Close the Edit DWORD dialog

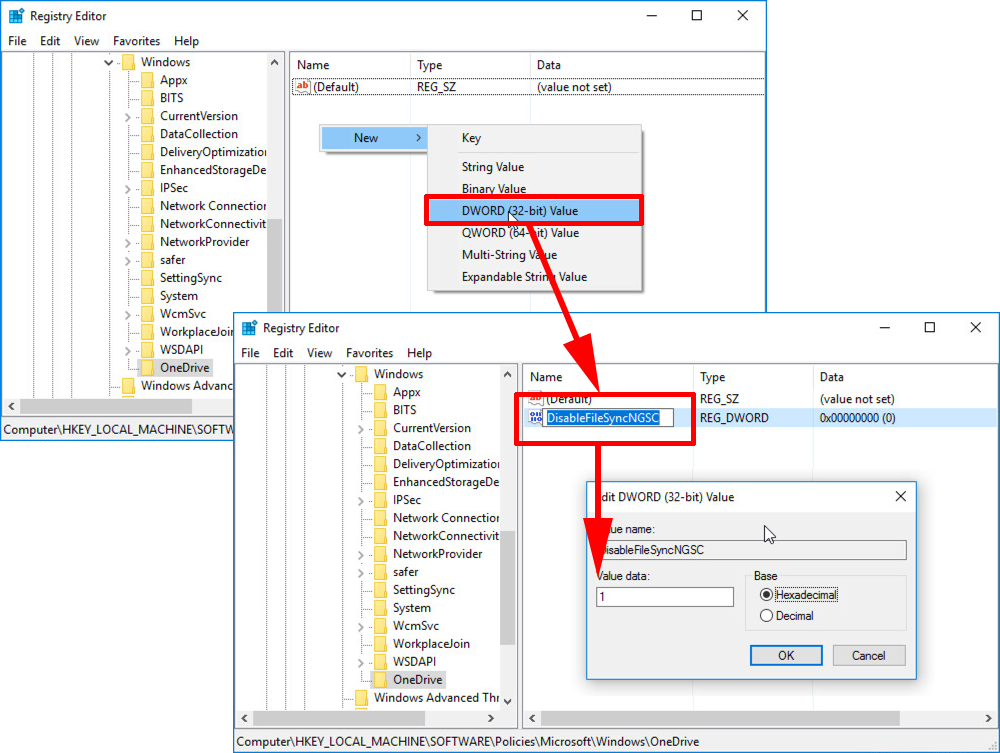[x=901, y=496]
